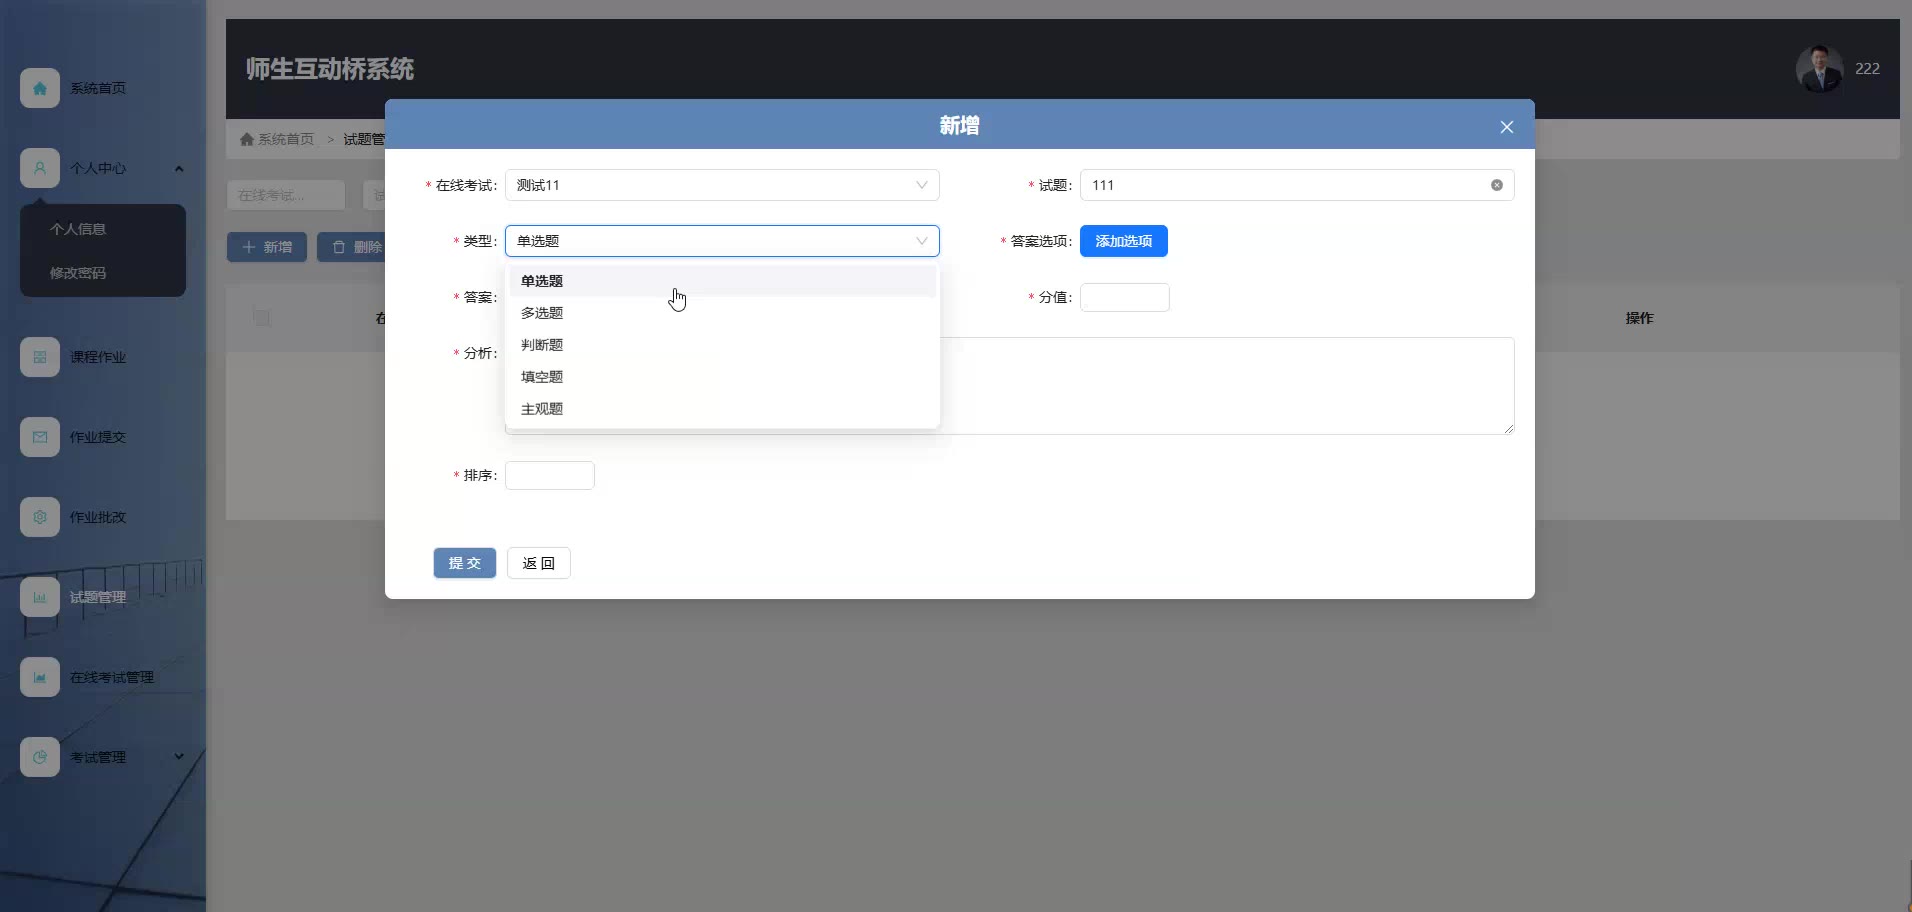This screenshot has height=912, width=1912.
Task: Click the 作业批改 gear icon
Action: (x=40, y=517)
